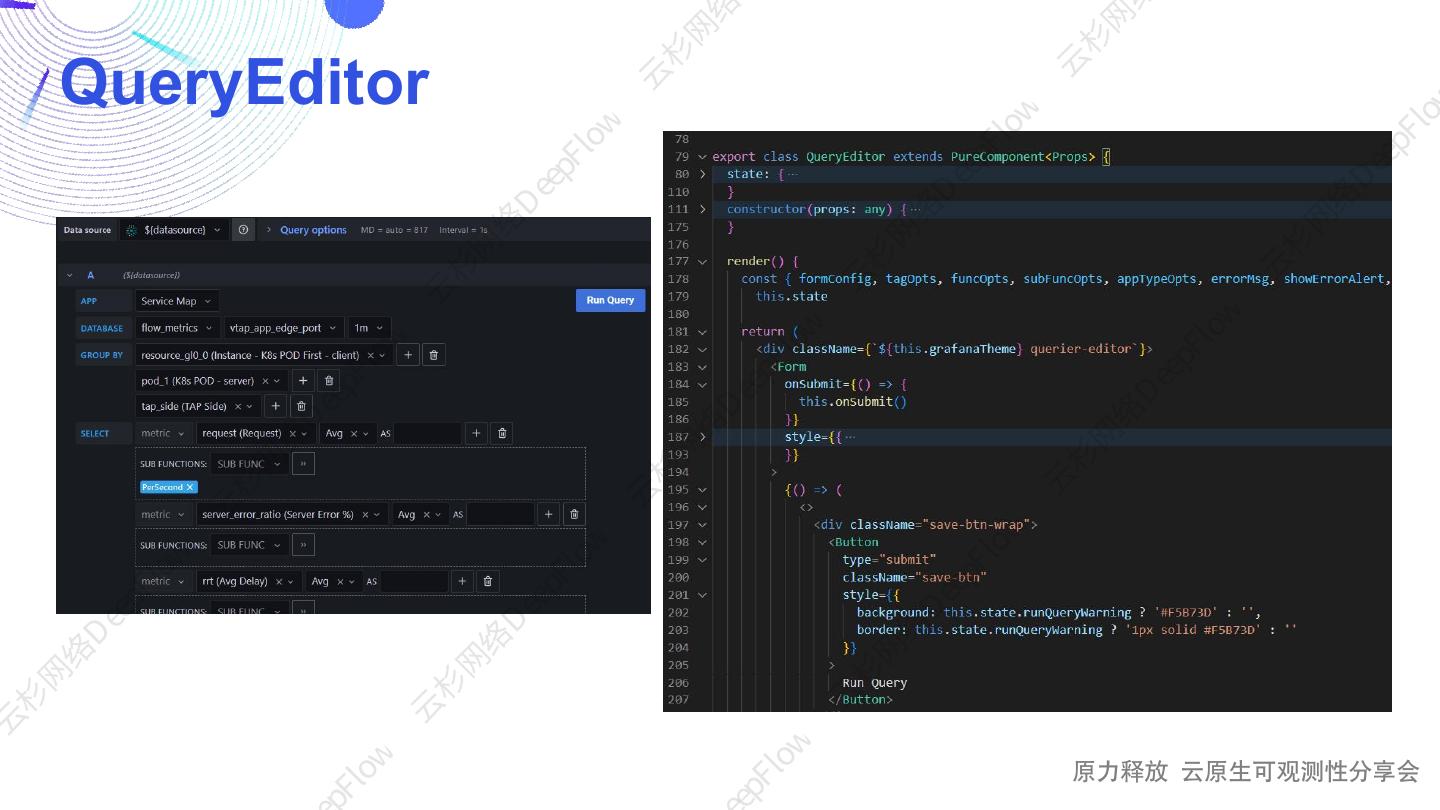Open the 1m interval dropdown

[369, 328]
